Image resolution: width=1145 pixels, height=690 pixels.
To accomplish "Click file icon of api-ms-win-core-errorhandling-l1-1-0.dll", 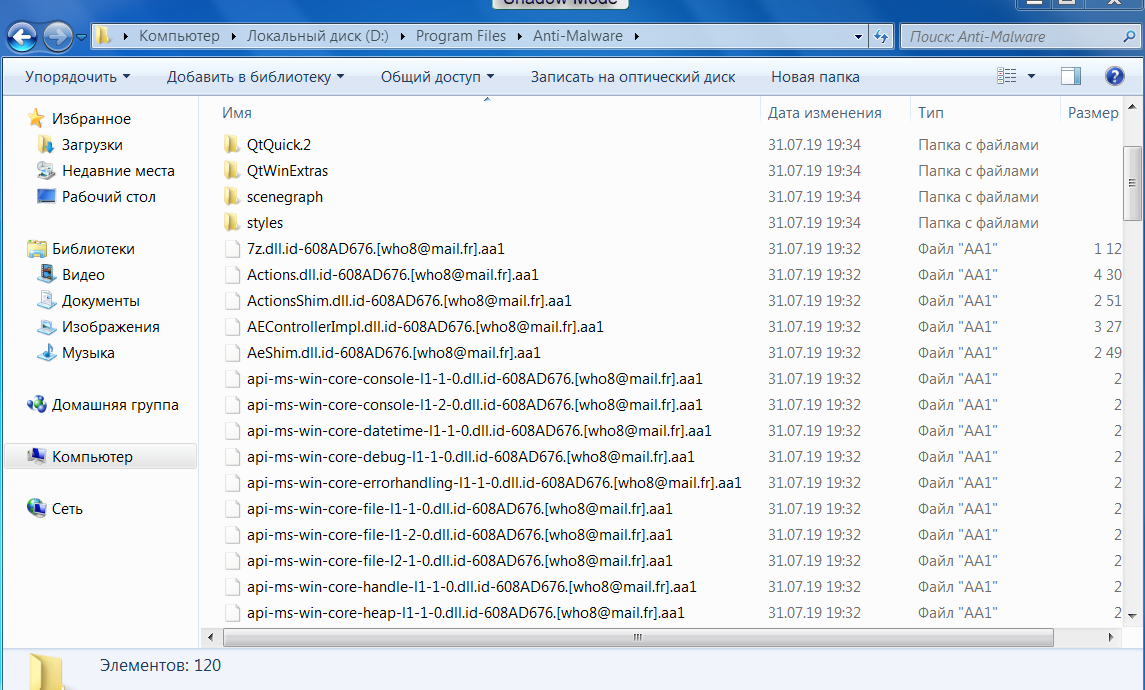I will click(232, 483).
